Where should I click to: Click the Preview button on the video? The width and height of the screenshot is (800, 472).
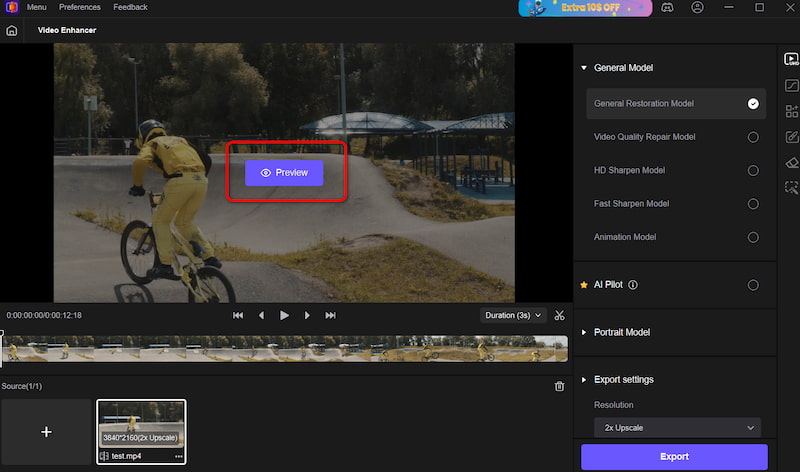(x=284, y=173)
